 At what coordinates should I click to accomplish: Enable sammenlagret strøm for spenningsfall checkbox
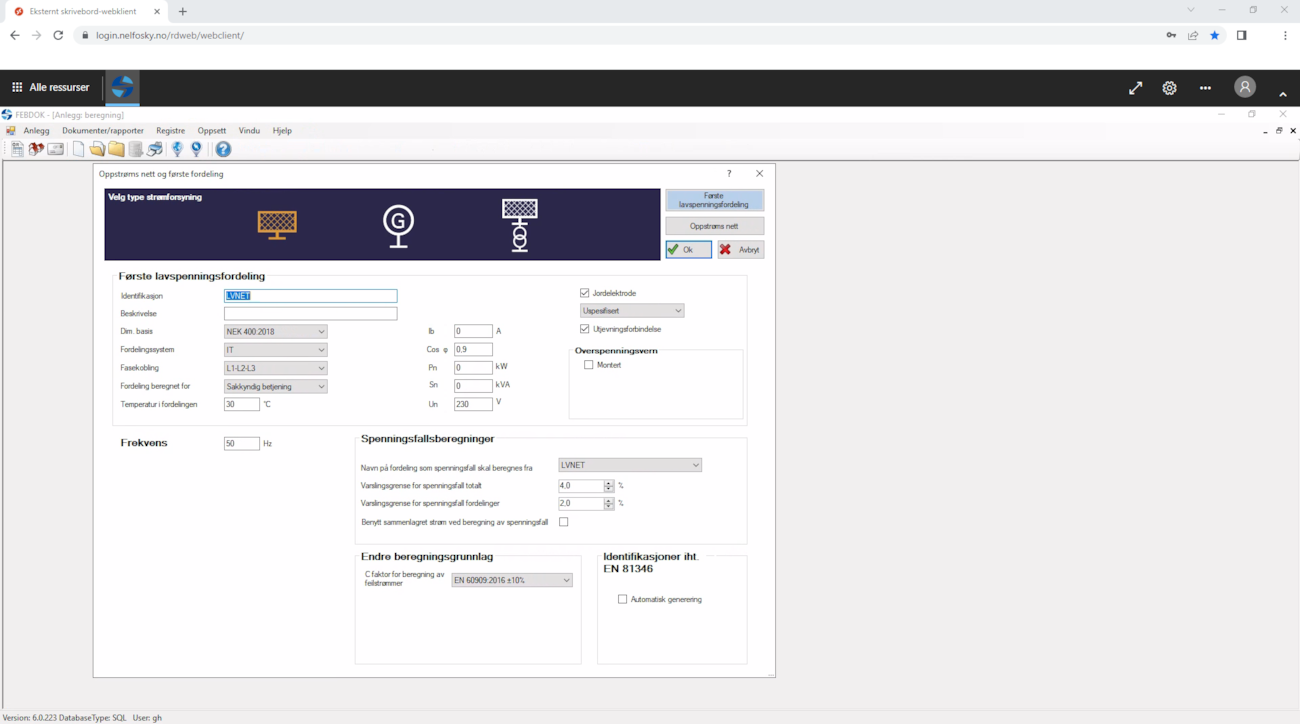(564, 522)
